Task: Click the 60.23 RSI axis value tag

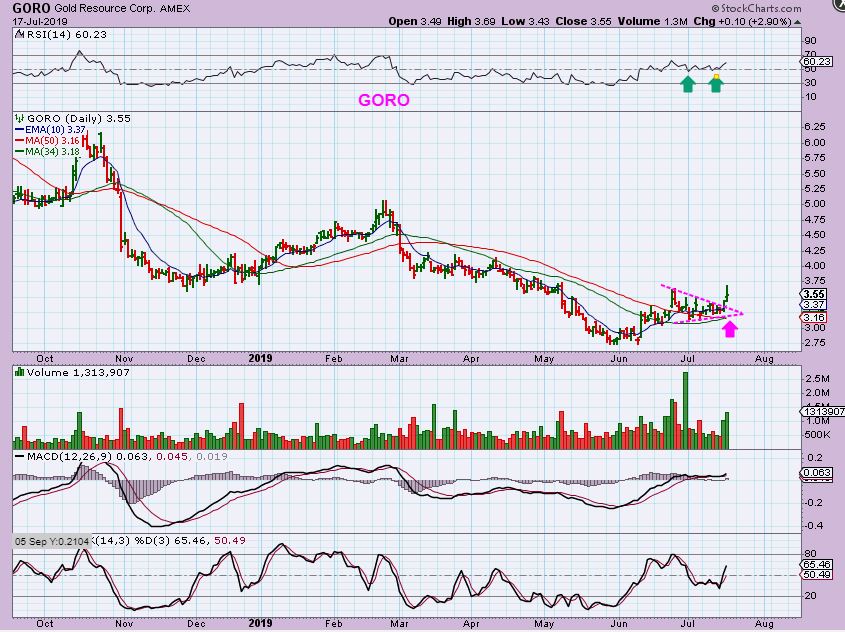Action: point(816,61)
